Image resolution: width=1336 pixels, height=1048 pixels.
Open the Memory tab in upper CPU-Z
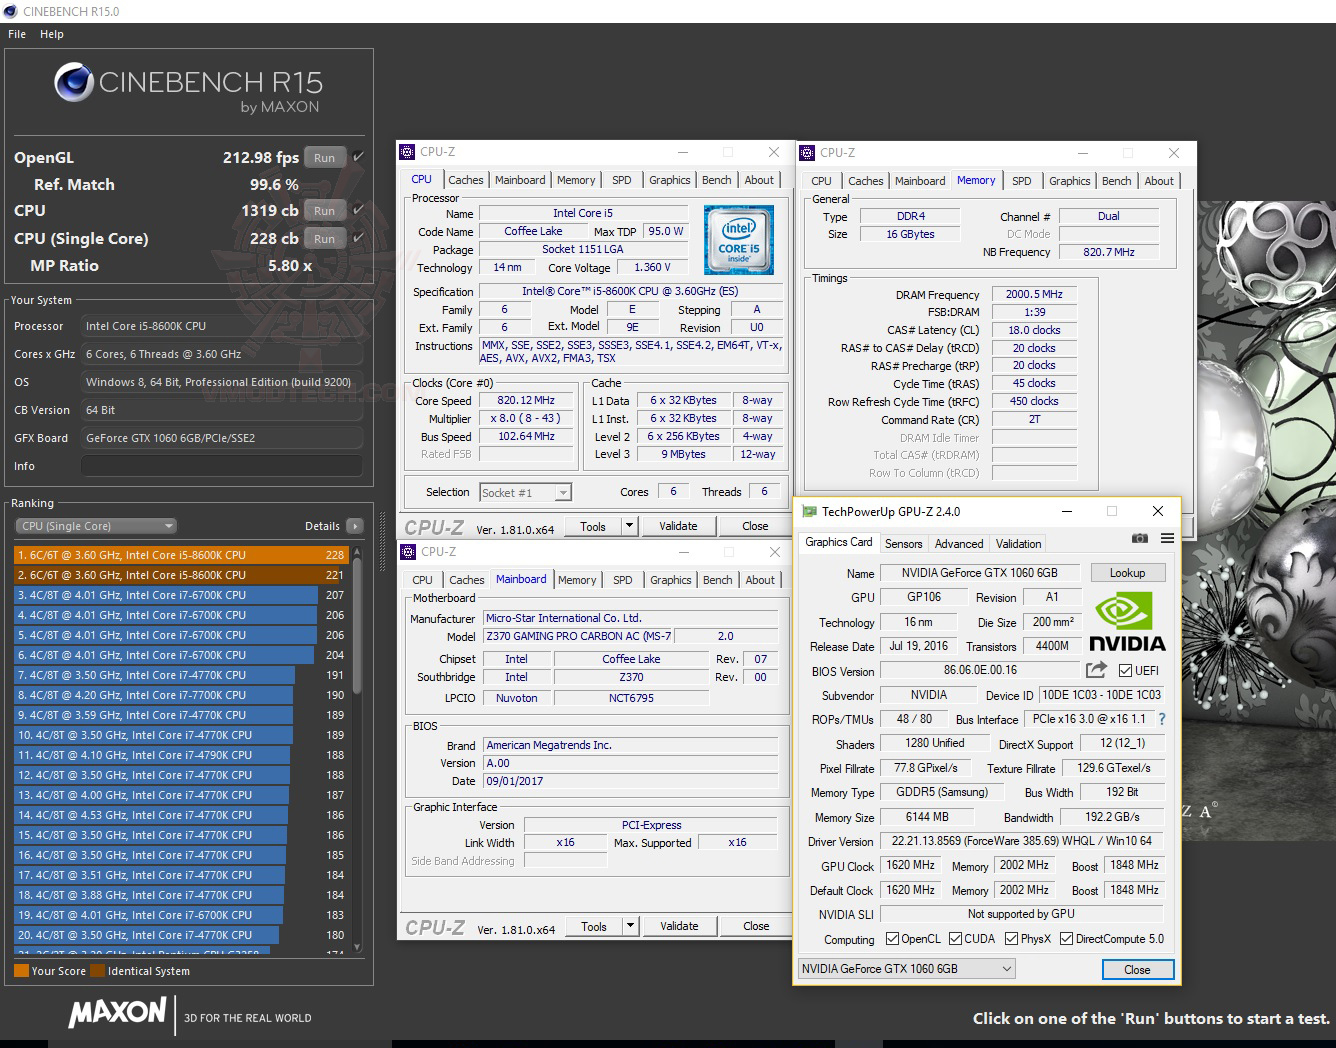576,180
